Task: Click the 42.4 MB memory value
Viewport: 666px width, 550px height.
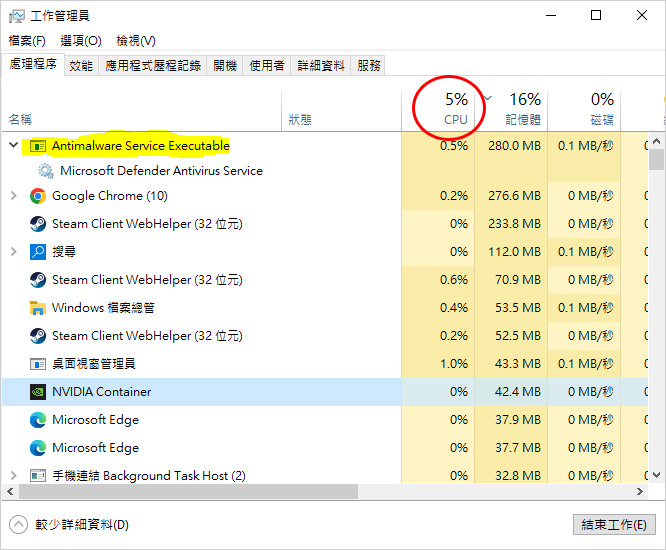Action: point(518,392)
